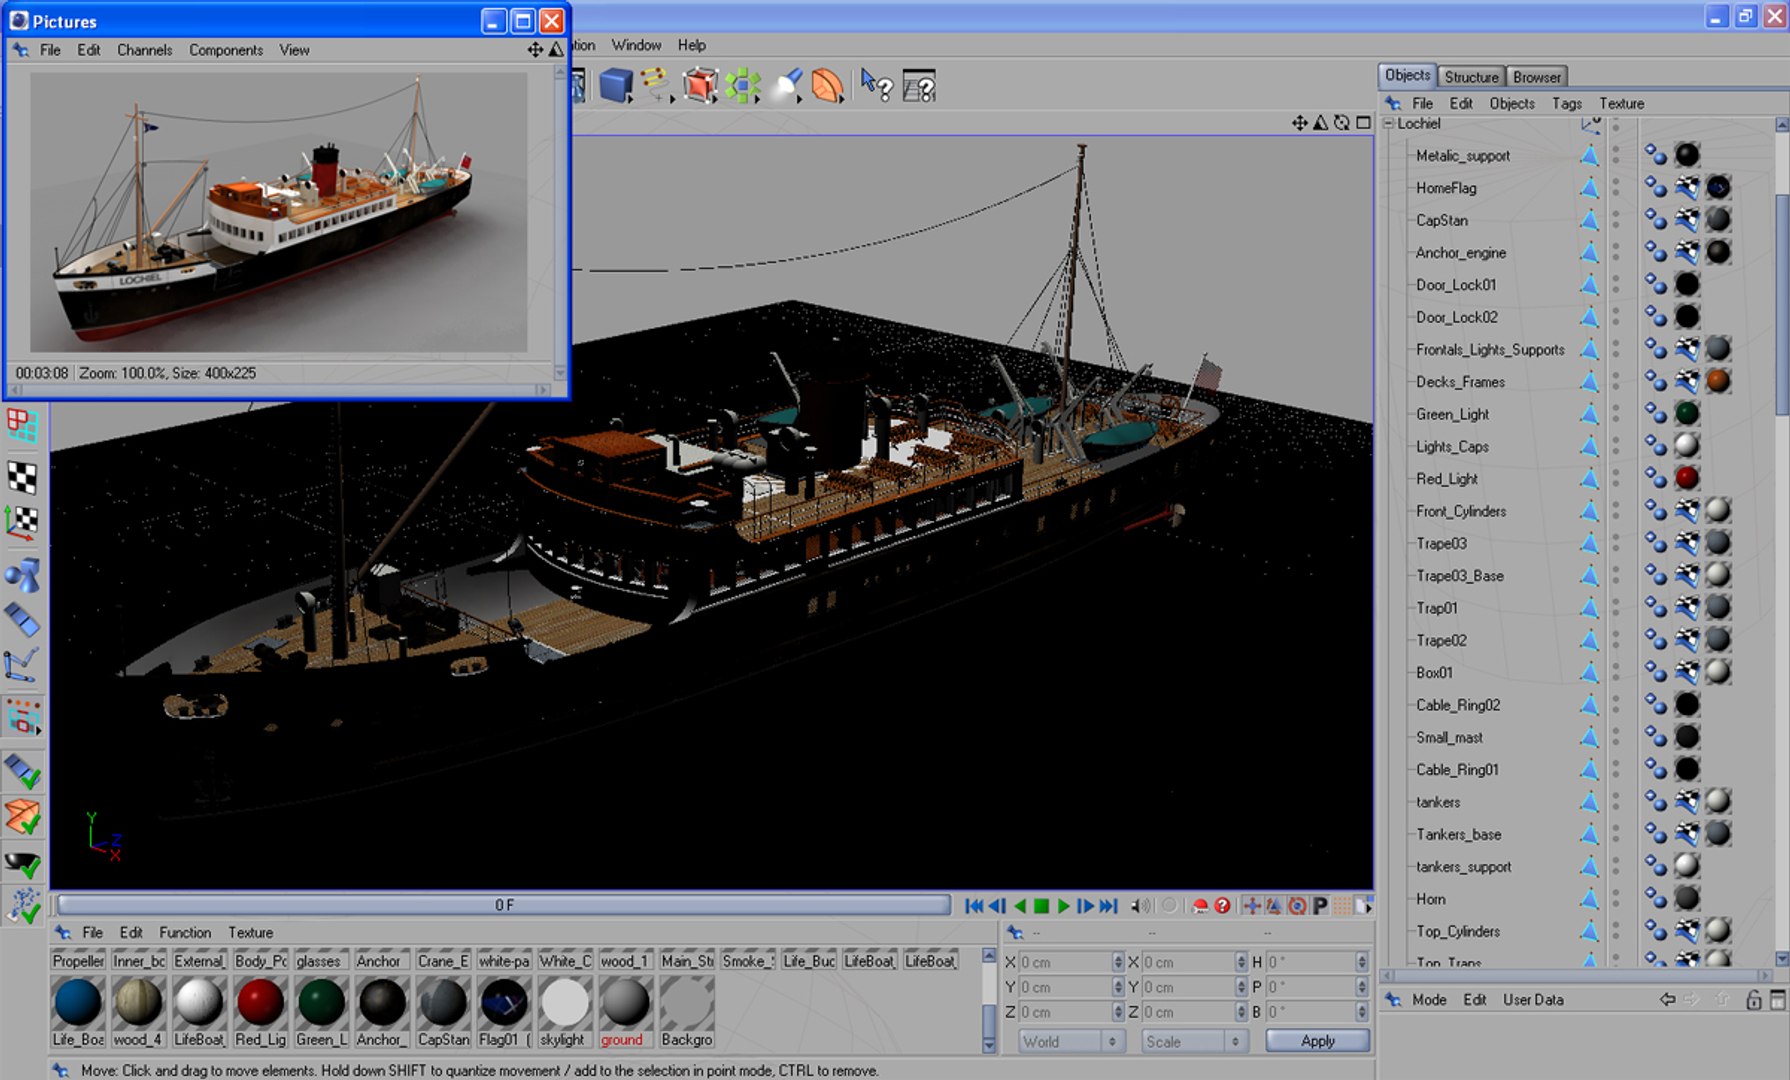Click the X position value stepper arrows
The width and height of the screenshot is (1790, 1080).
click(1118, 962)
